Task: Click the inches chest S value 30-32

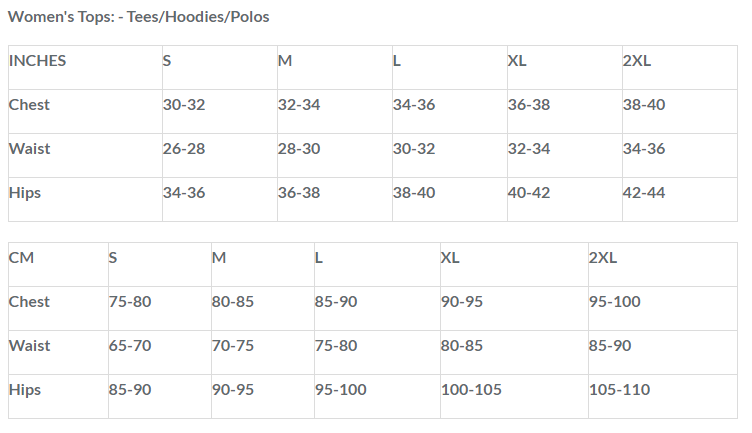Action: coord(184,105)
